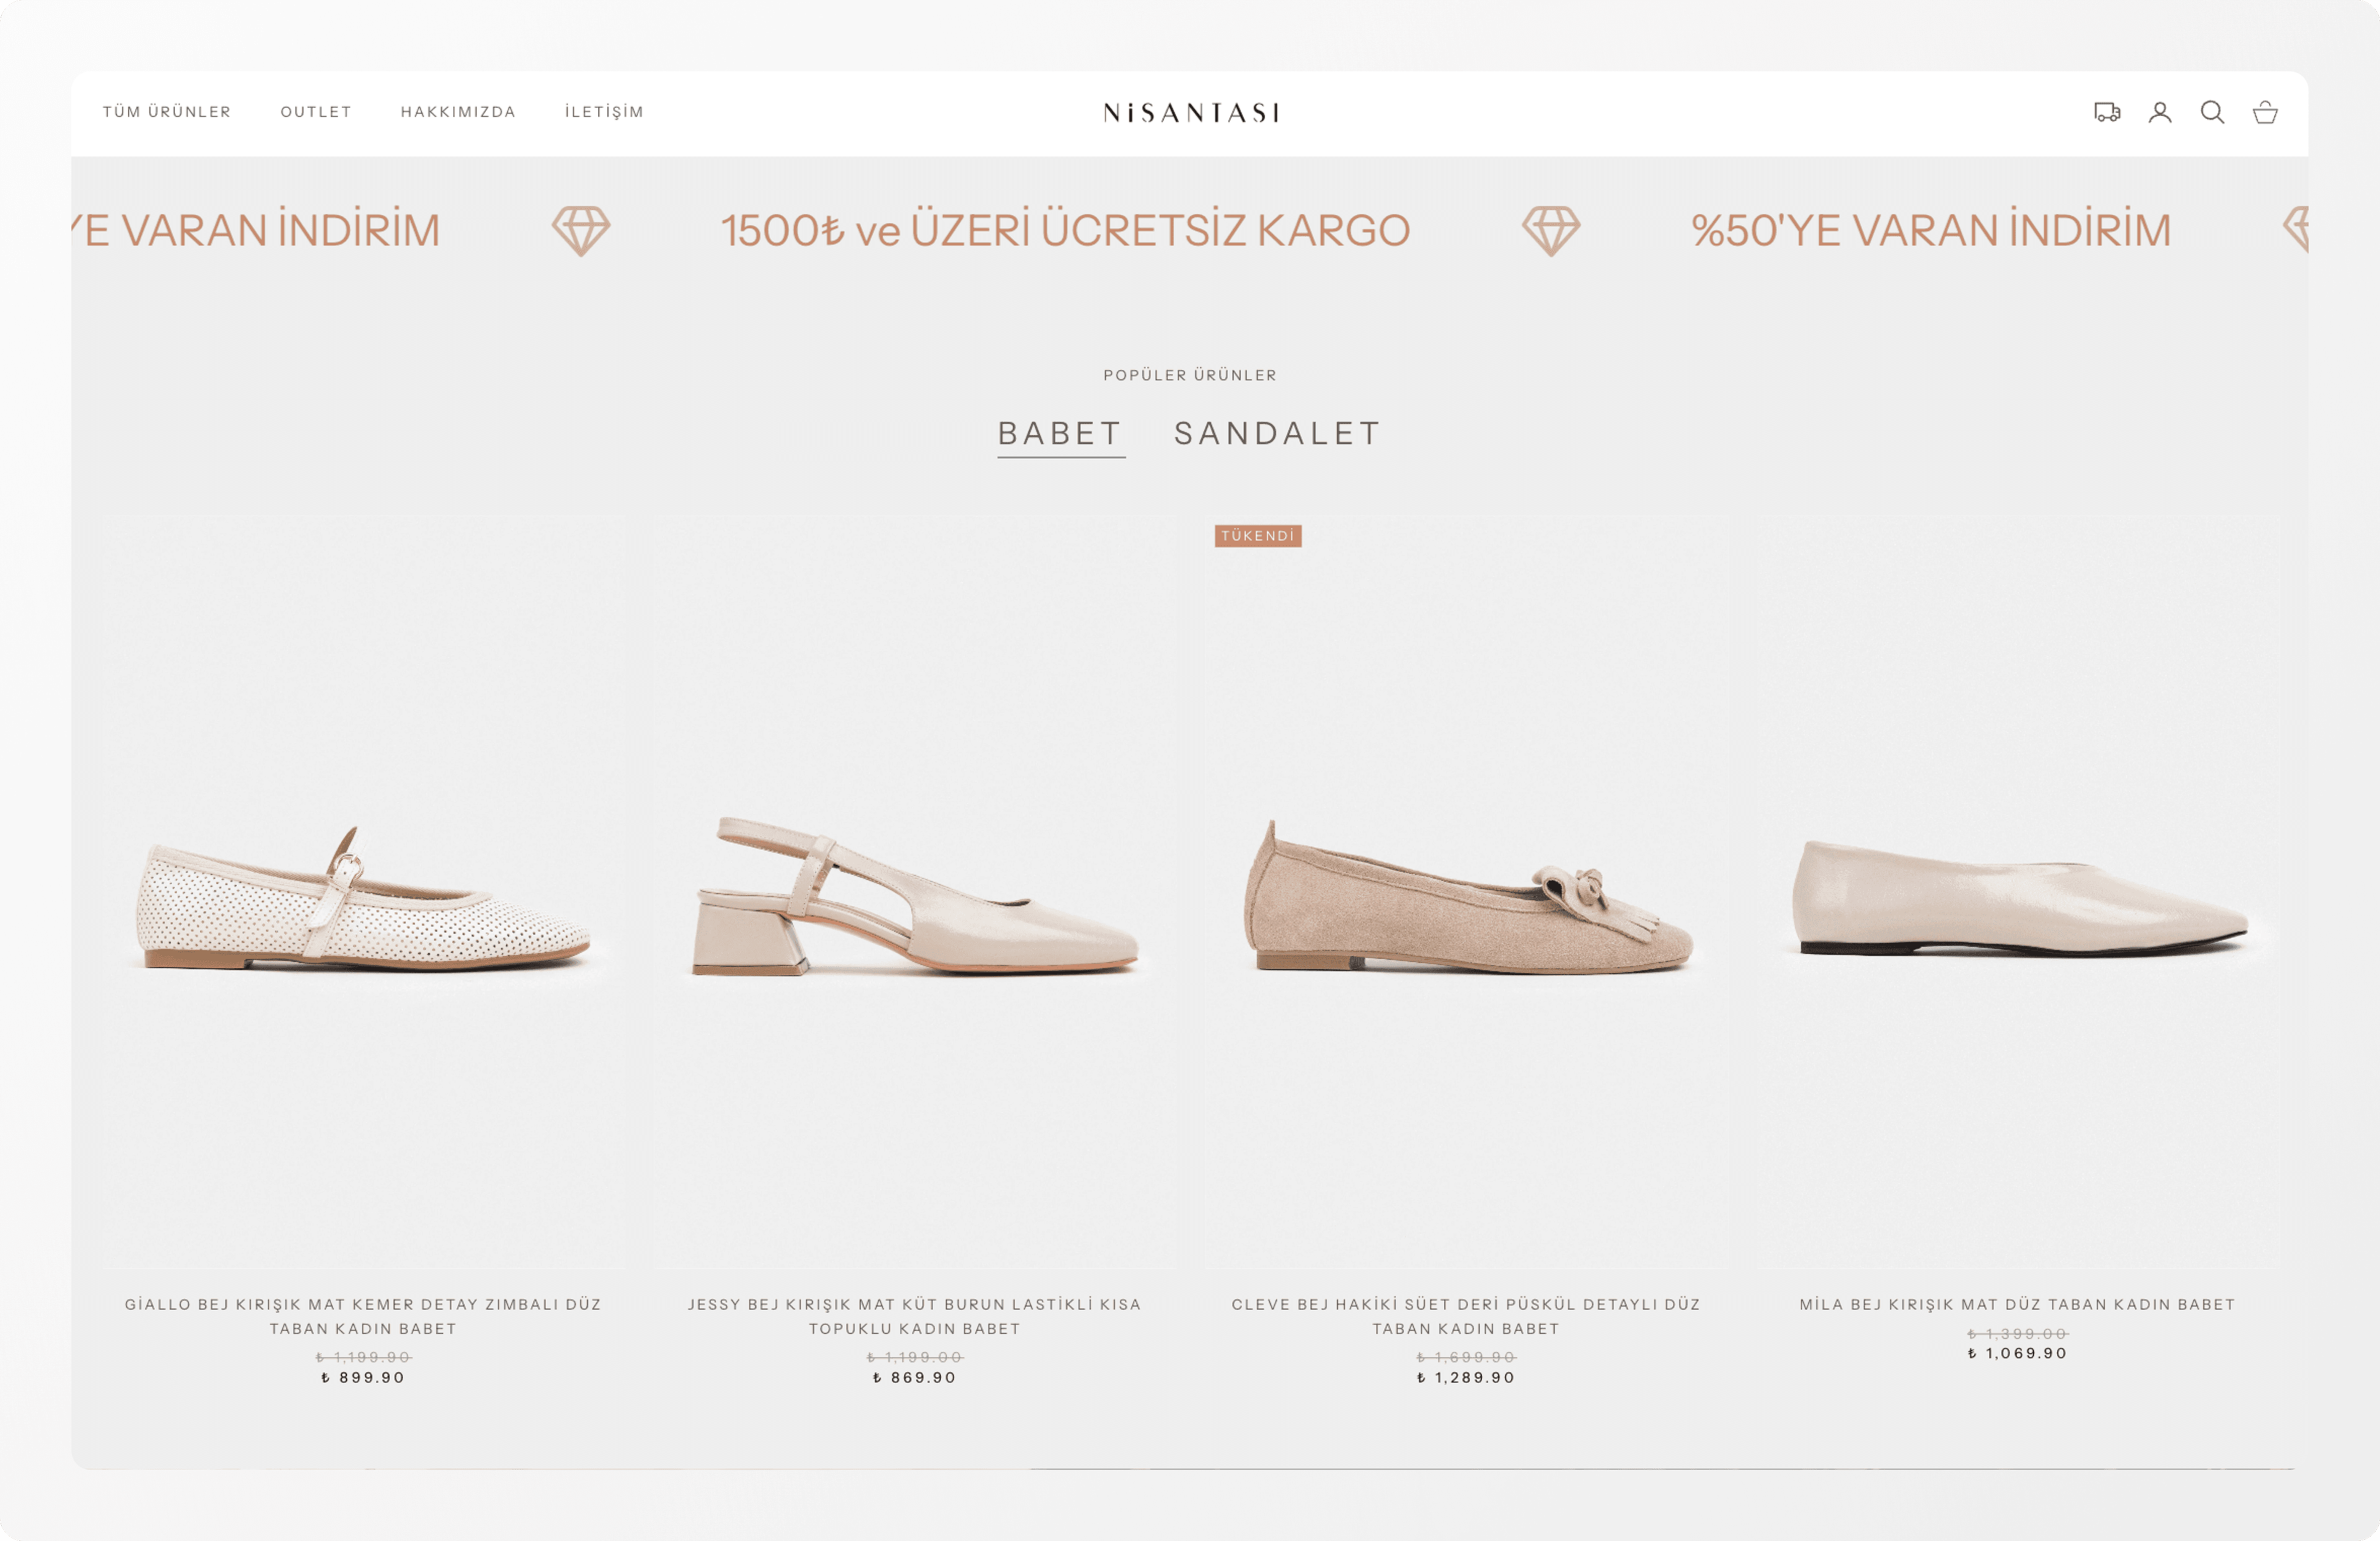The height and width of the screenshot is (1541, 2380).
Task: Open the İLETİŞİM contact page
Action: coord(604,112)
